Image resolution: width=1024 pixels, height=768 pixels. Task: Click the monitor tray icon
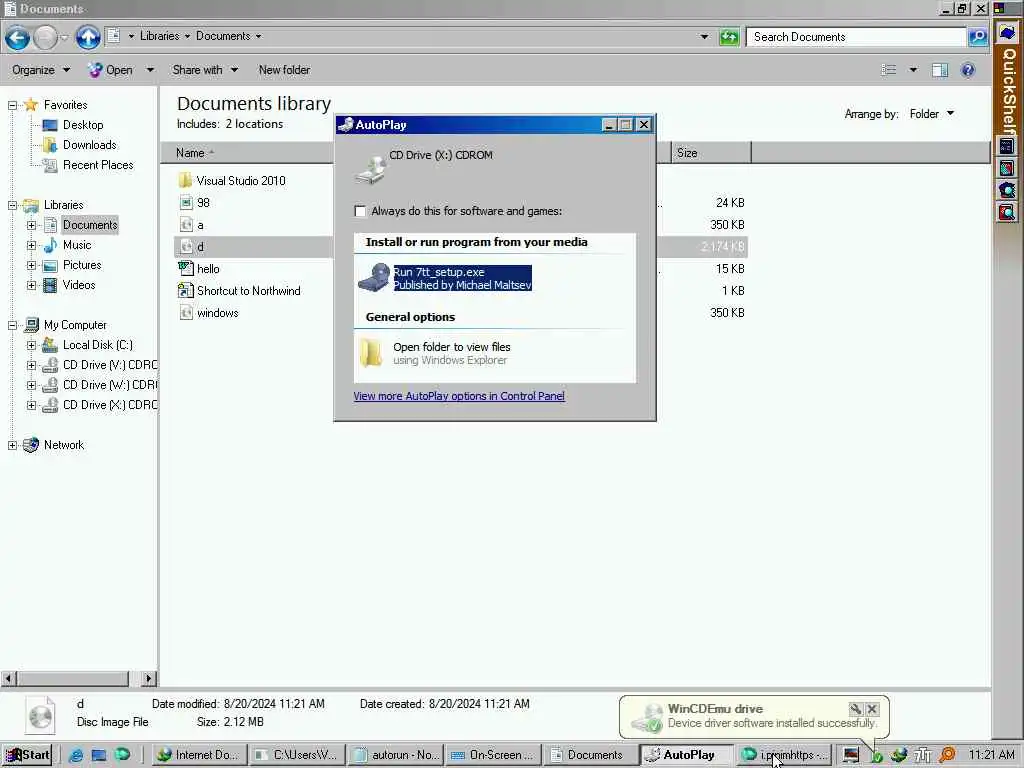pos(850,755)
